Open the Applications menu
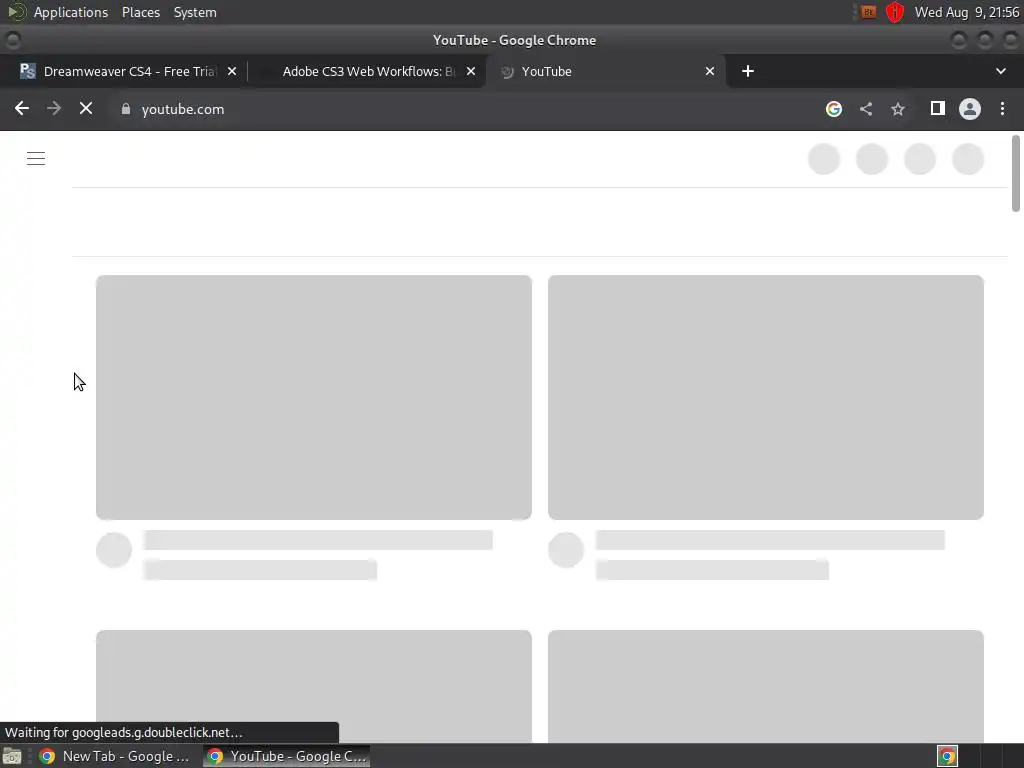This screenshot has width=1024, height=768. 71,12
